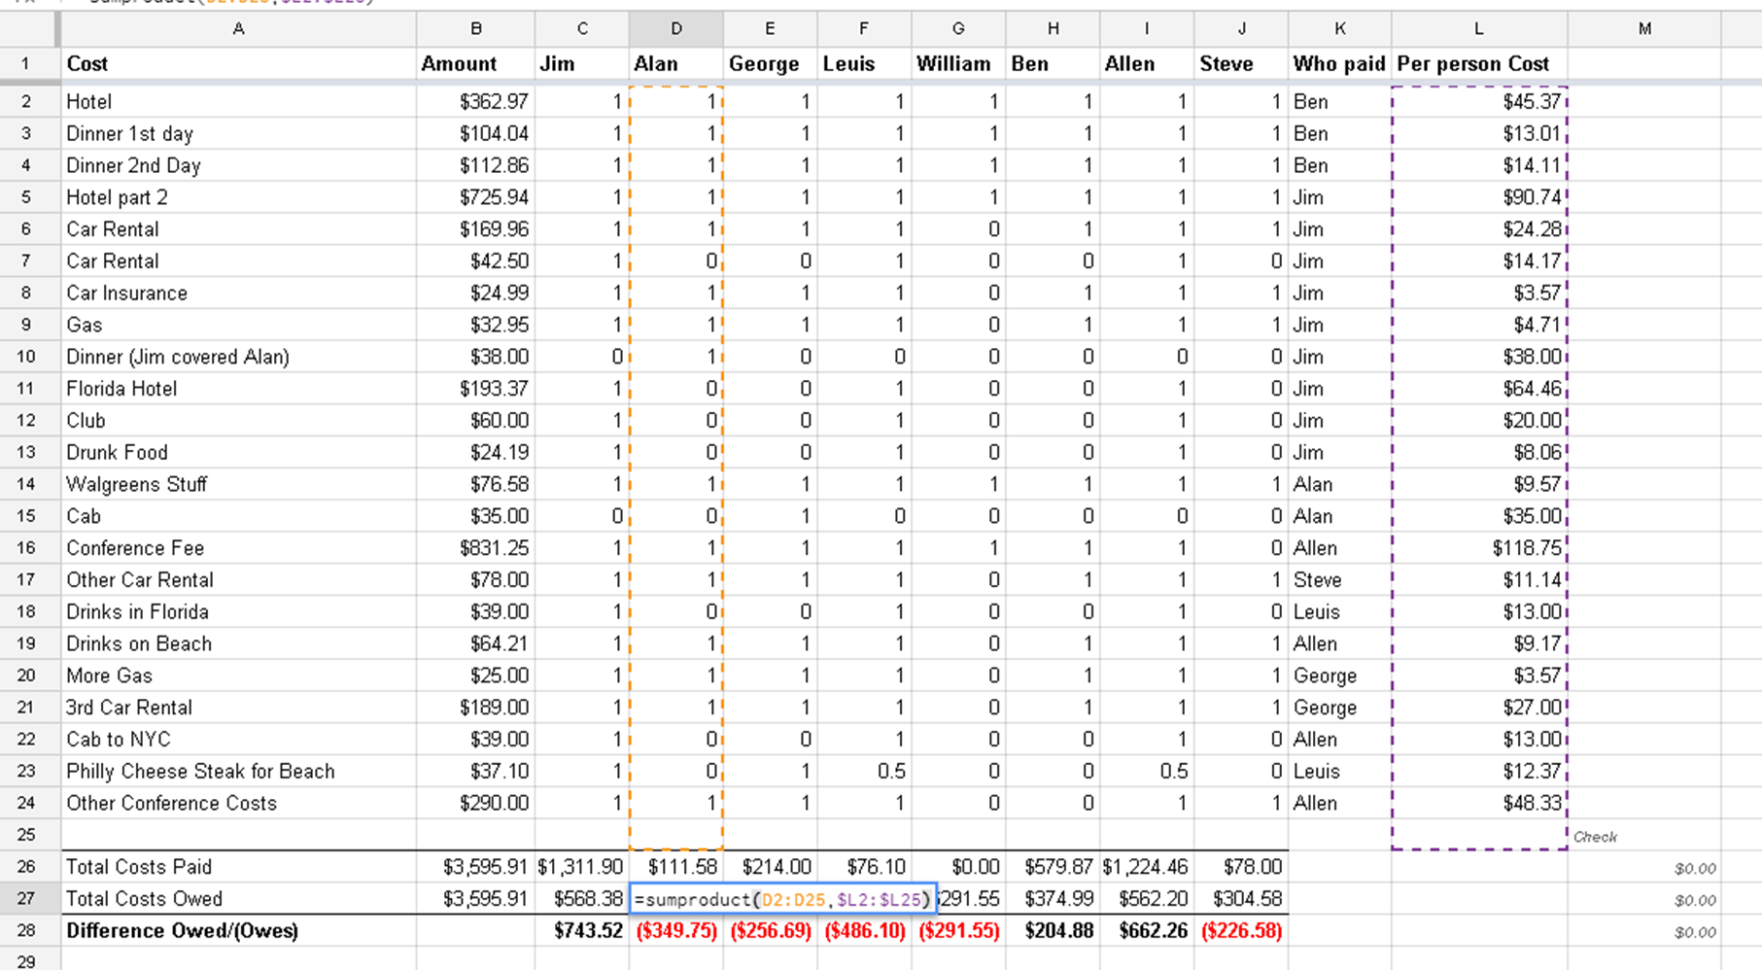Click row 28 header number
Viewport: 1762px width, 970px height.
pos(27,930)
